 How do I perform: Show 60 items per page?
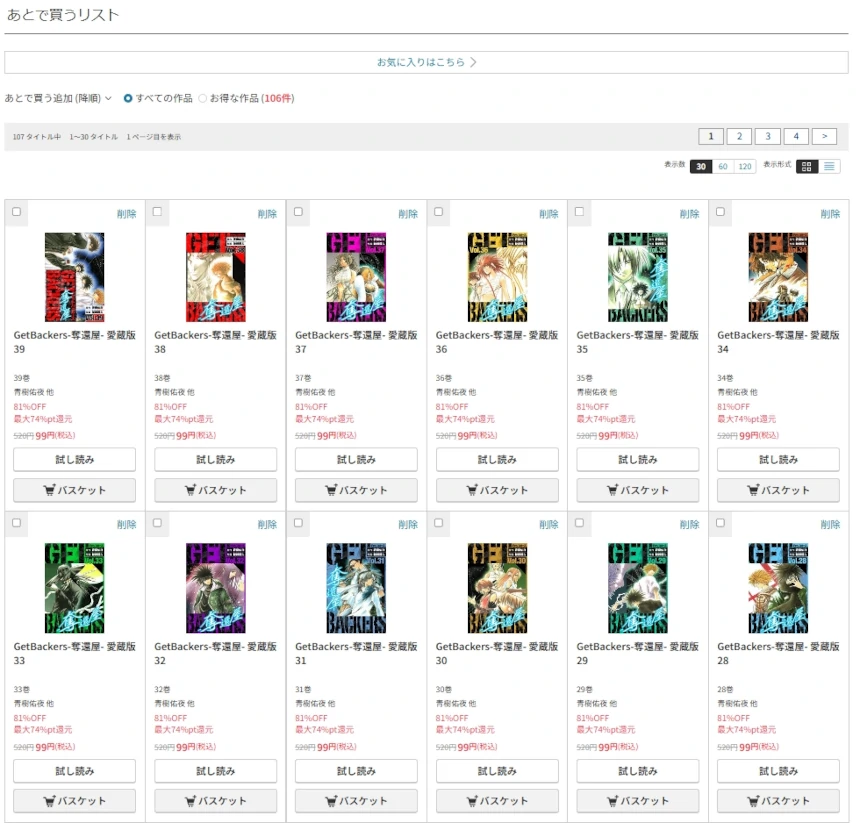pos(723,167)
